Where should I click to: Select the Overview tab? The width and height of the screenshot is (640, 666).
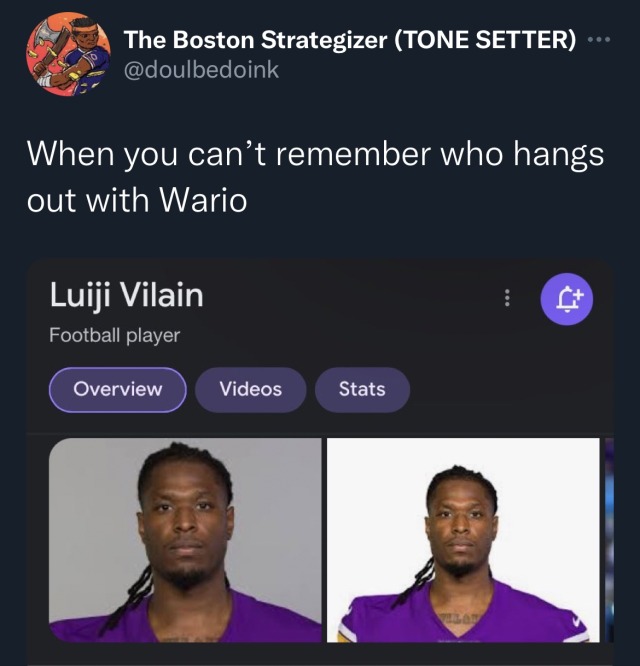(x=118, y=390)
